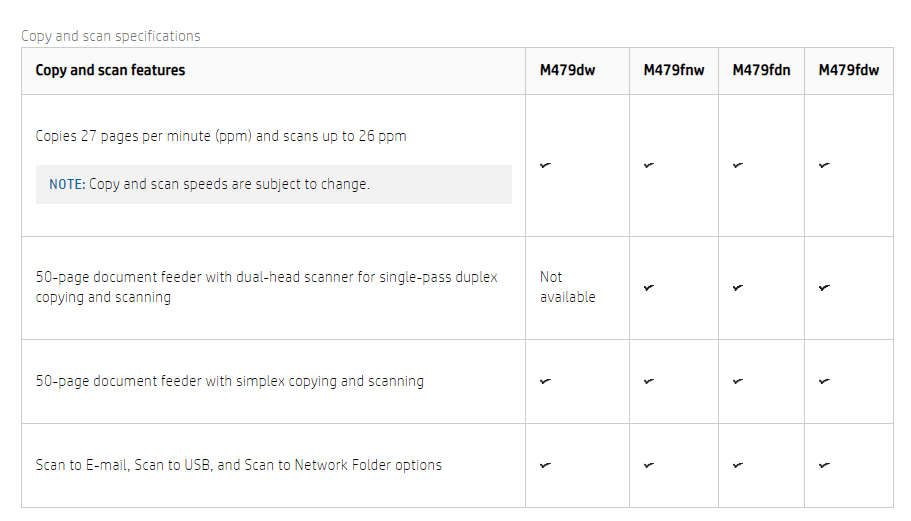
Task: Click the M479dw checkmark in copy speed row
Action: (x=545, y=166)
